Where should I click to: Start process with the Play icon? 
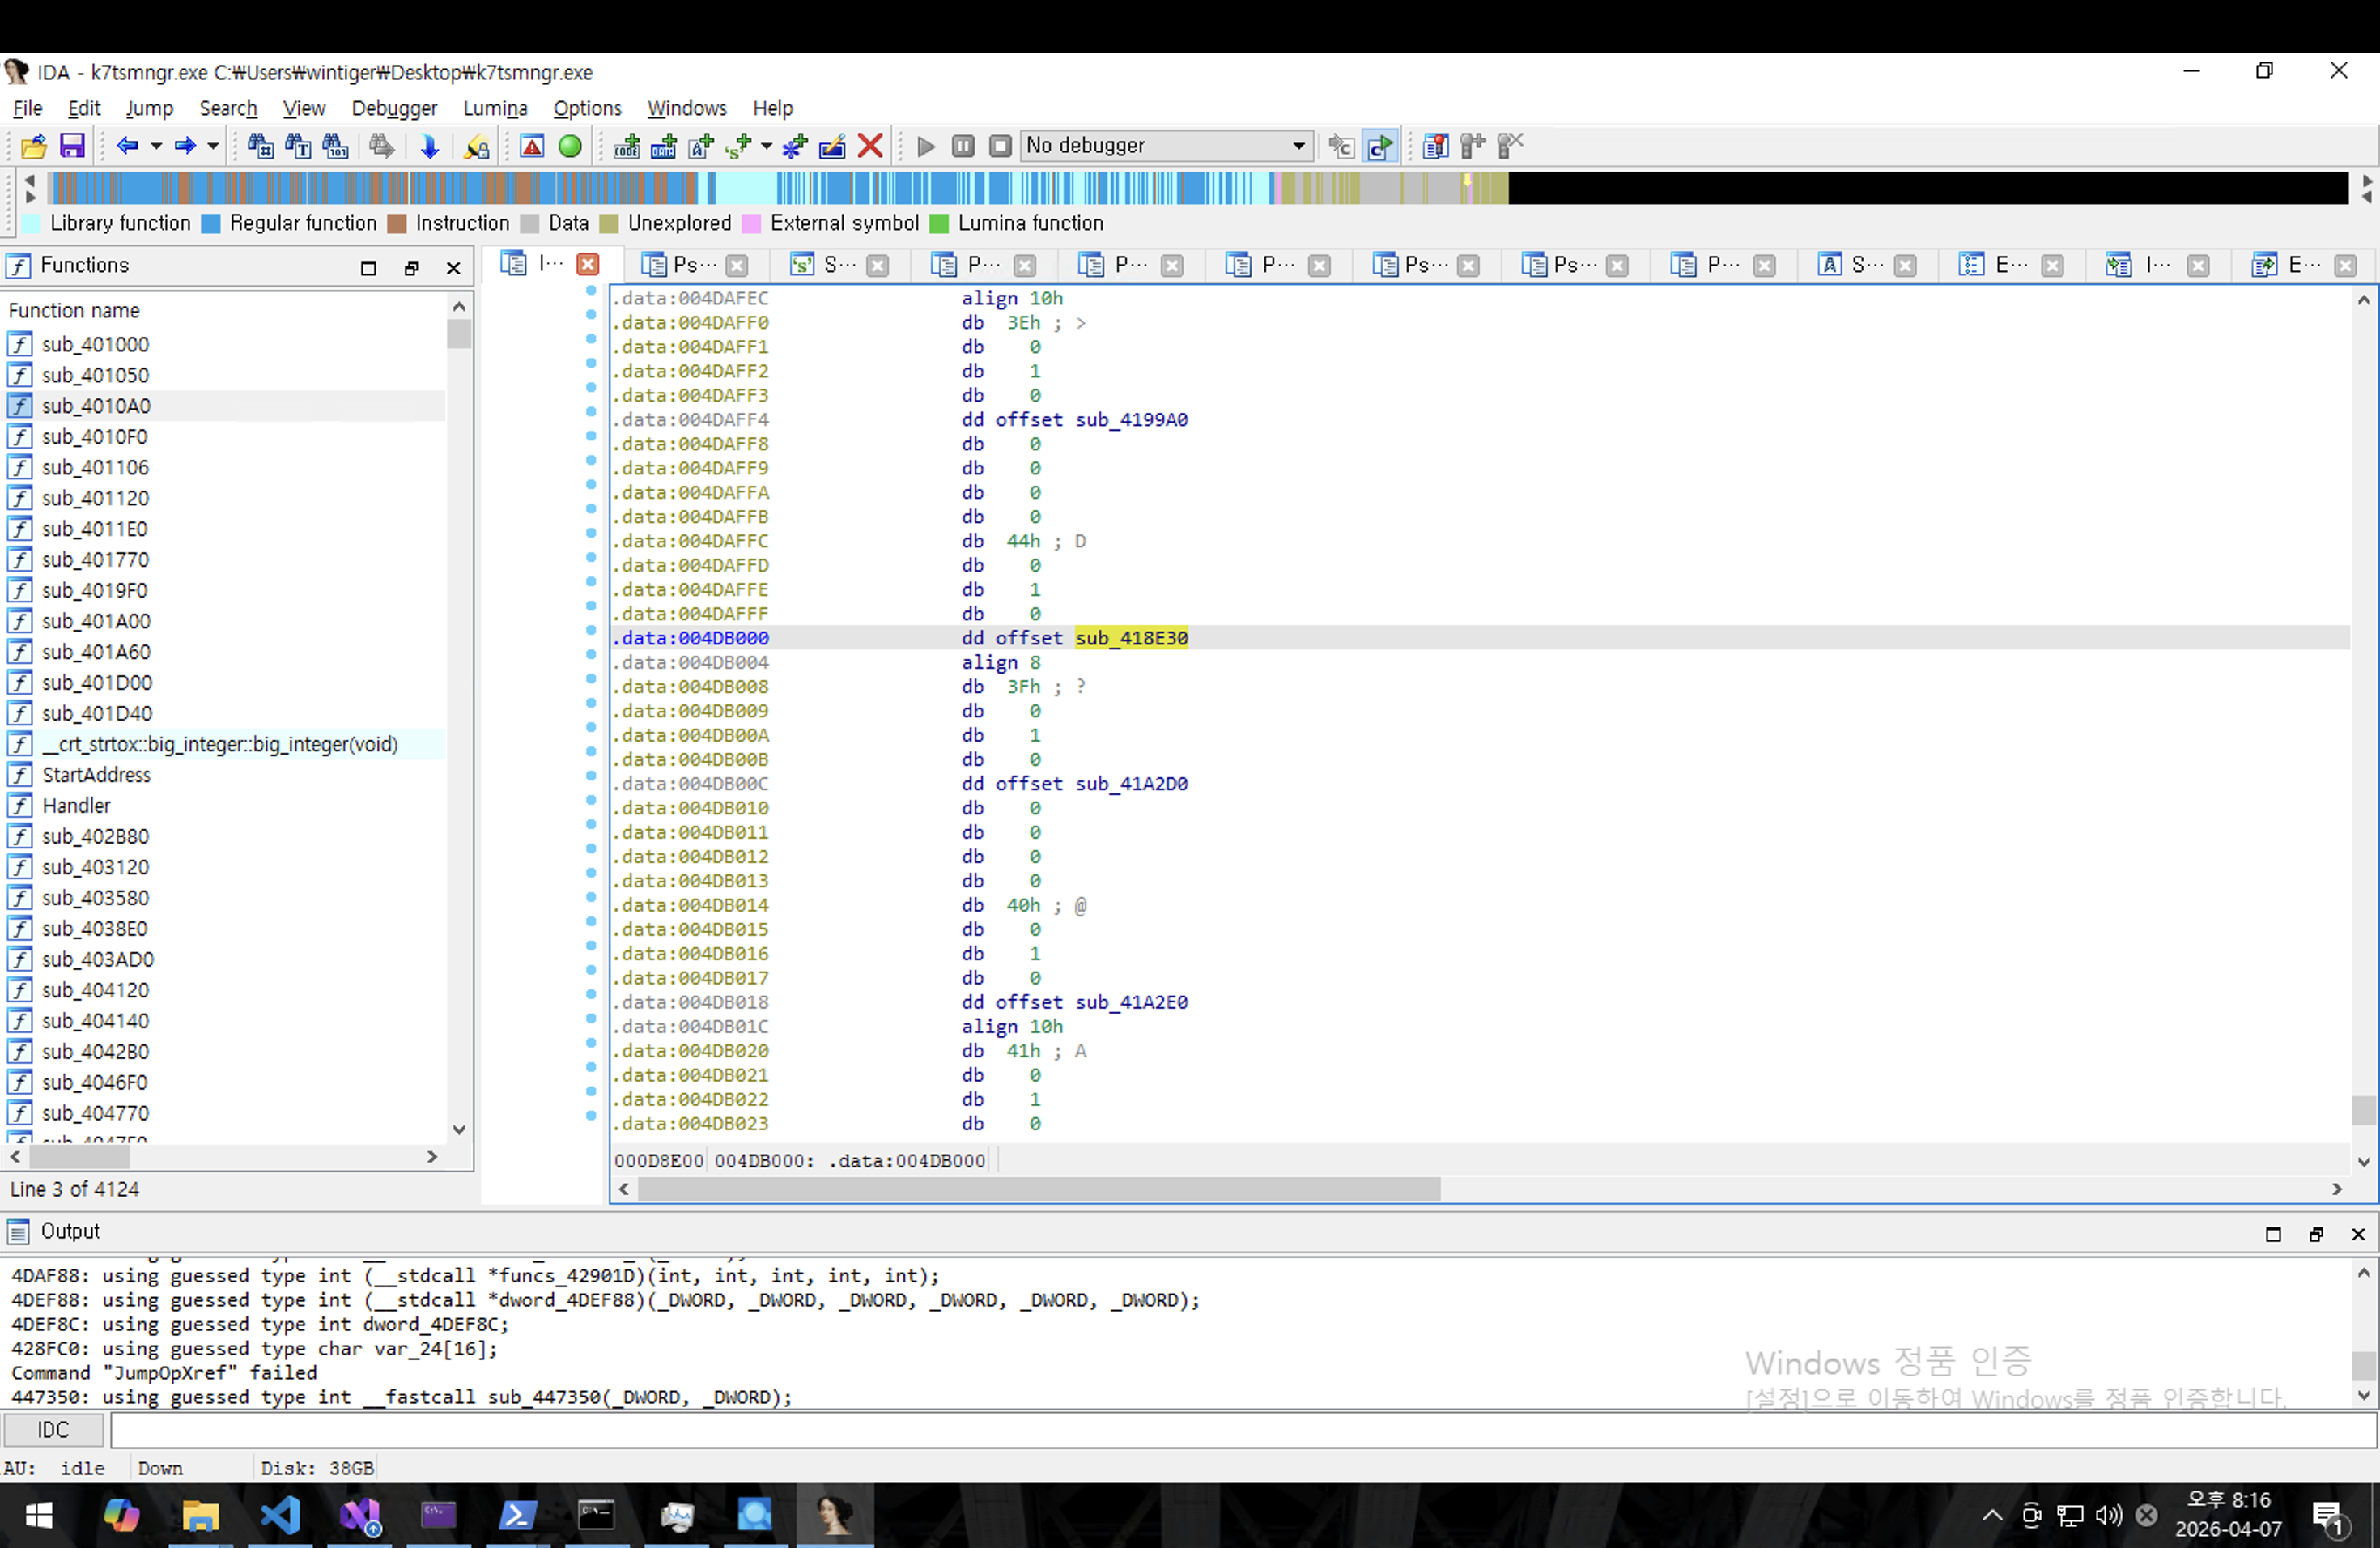(925, 146)
